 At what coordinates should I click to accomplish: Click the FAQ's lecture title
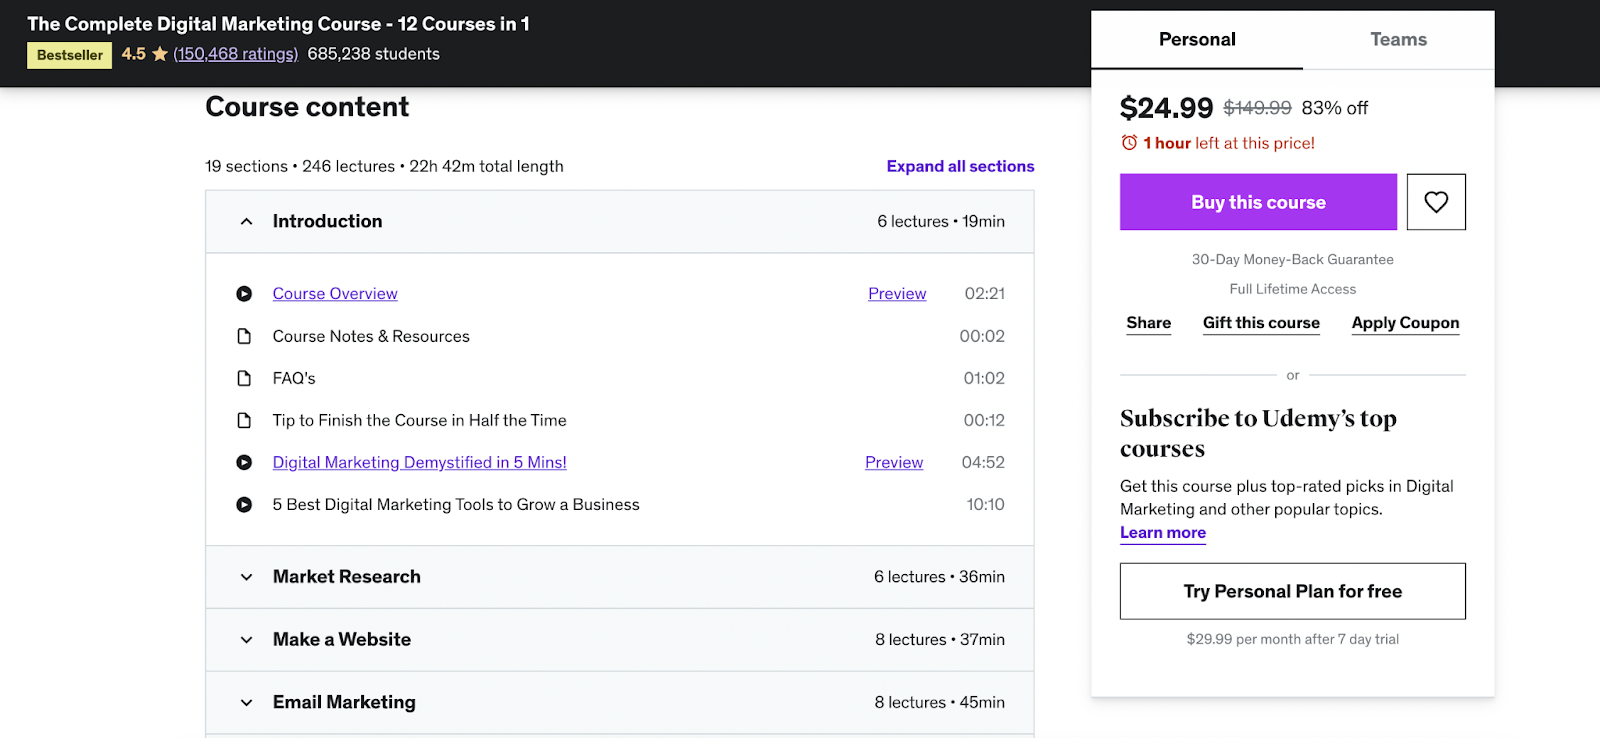coord(294,378)
